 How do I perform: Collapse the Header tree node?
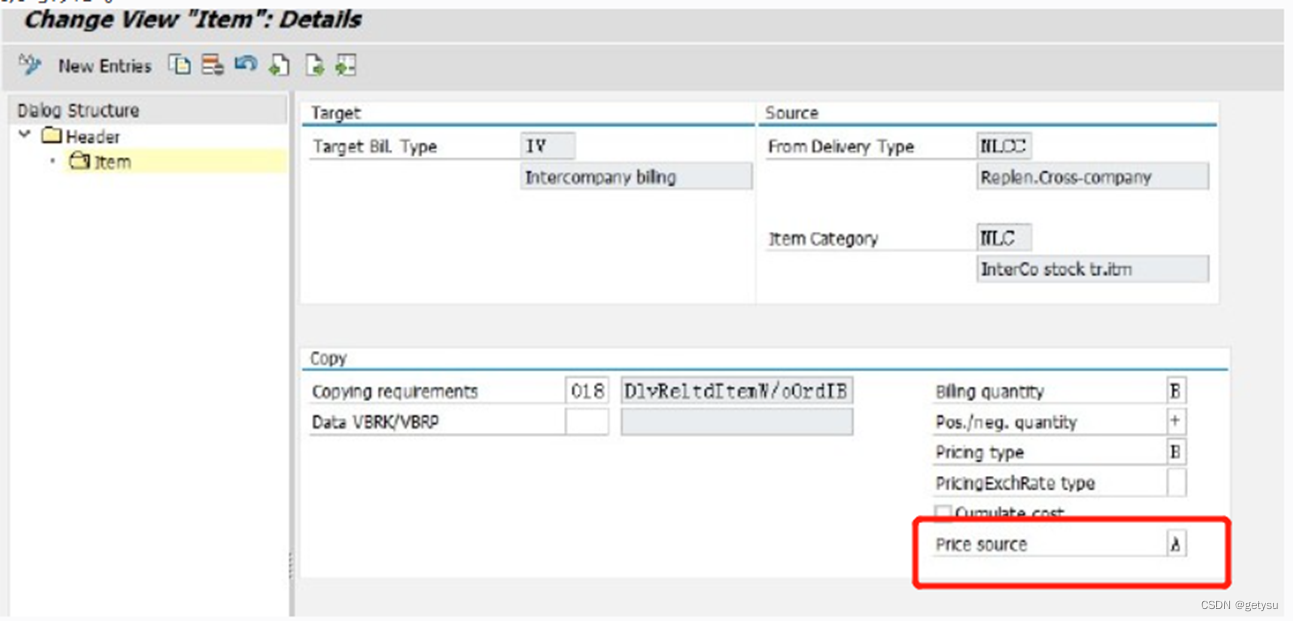pyautogui.click(x=22, y=134)
